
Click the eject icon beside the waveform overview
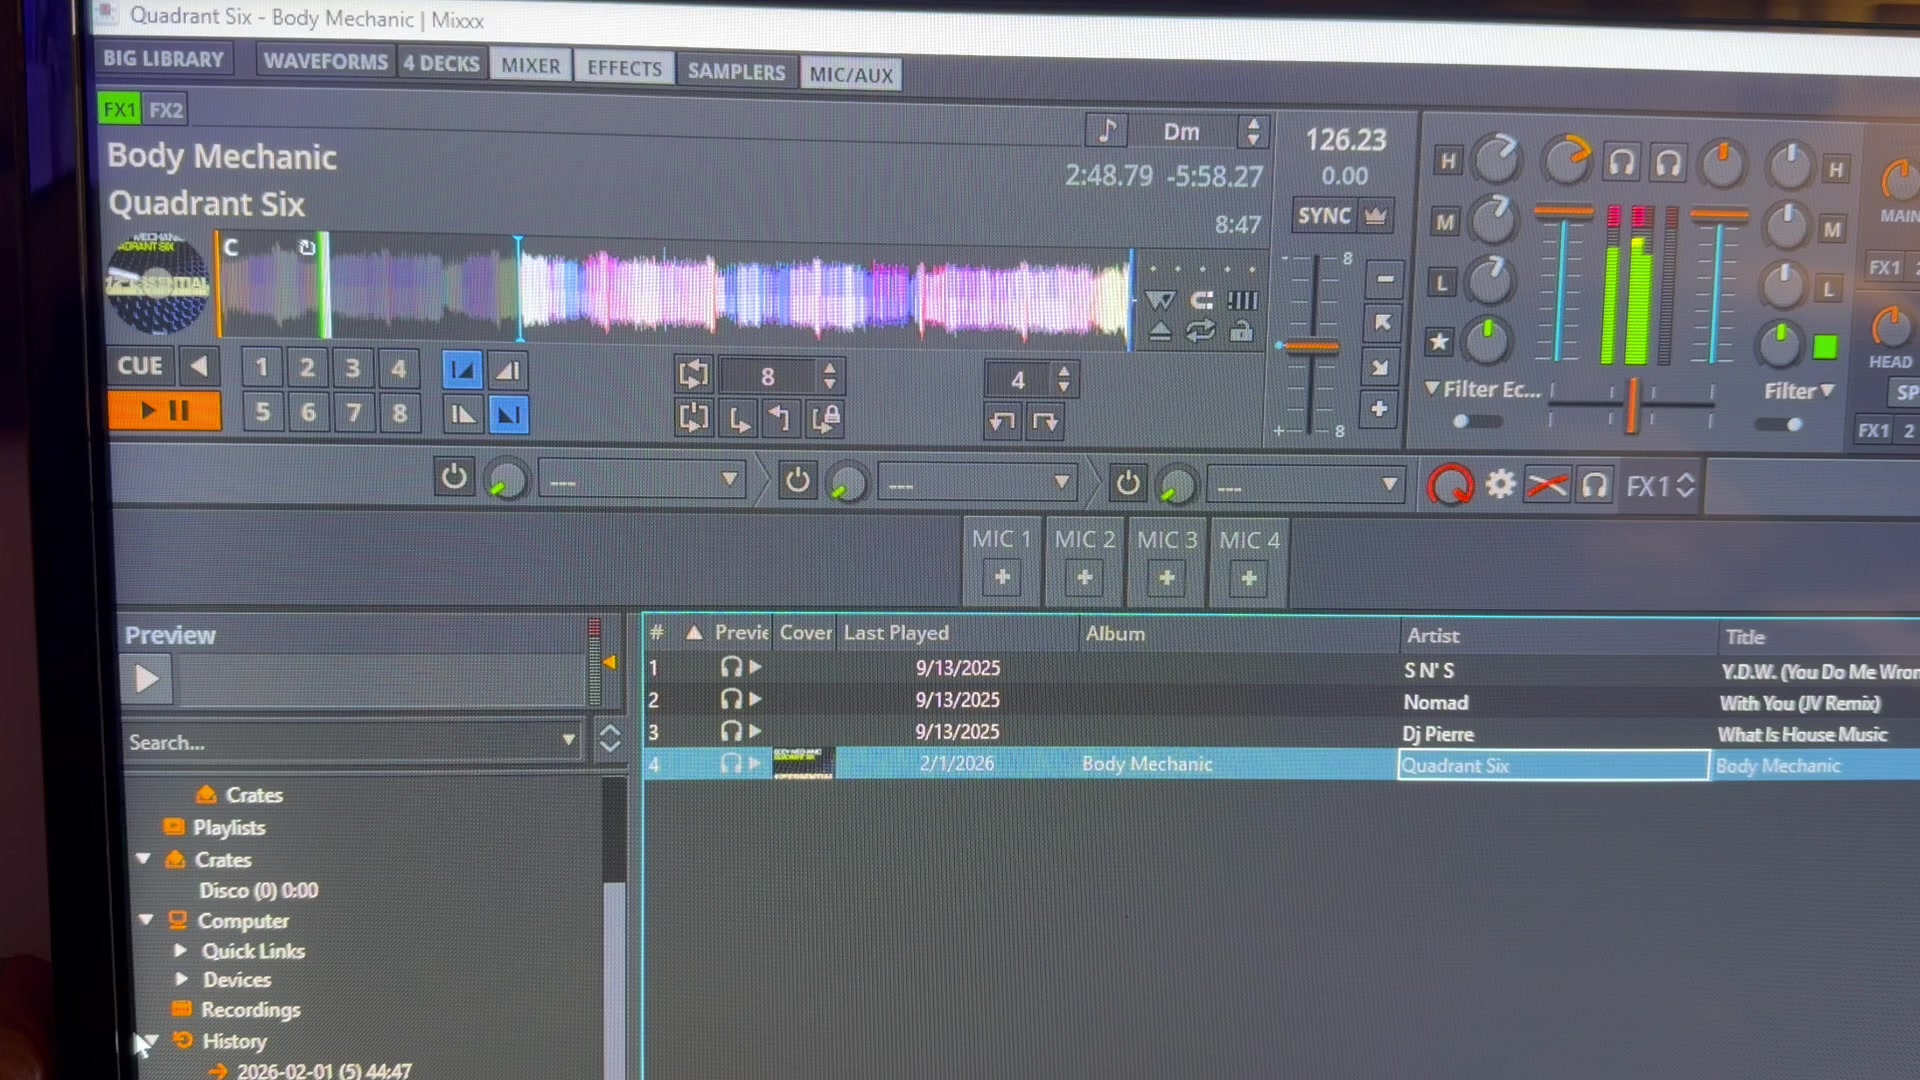[1160, 331]
